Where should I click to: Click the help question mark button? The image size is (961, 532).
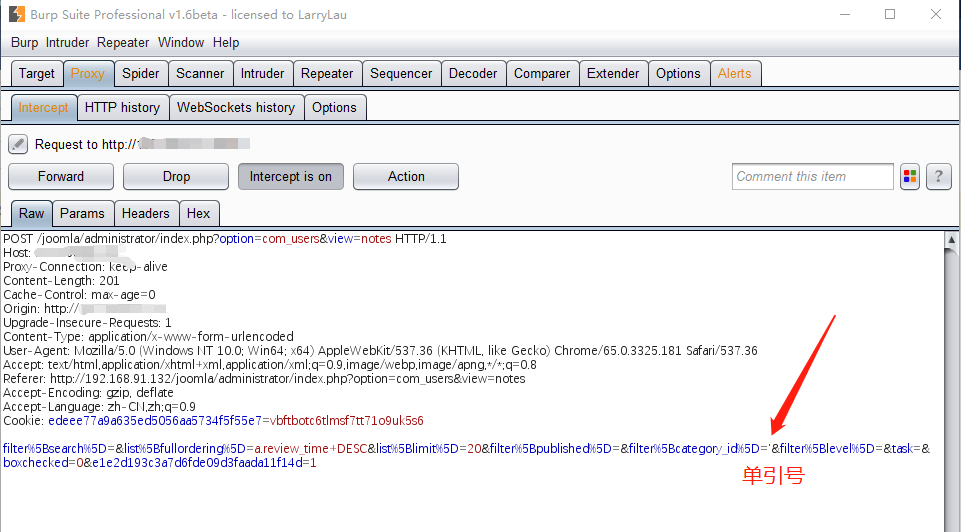[x=938, y=177]
